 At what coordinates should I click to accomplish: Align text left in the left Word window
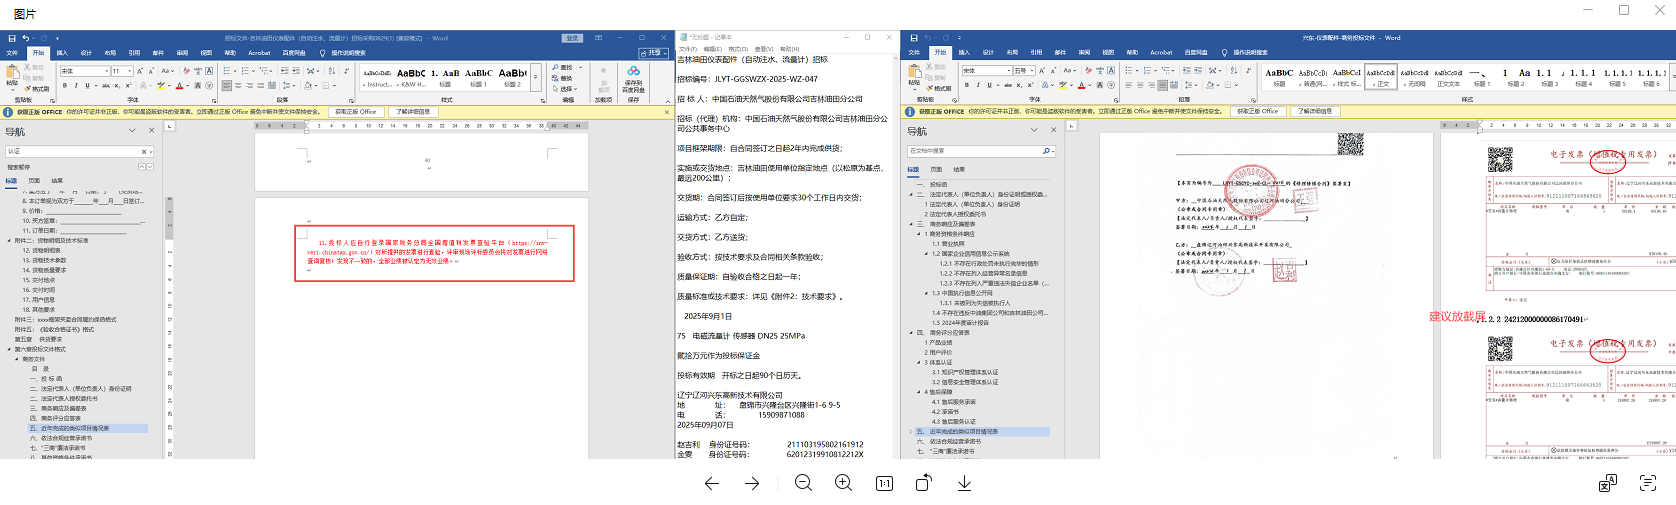point(226,85)
